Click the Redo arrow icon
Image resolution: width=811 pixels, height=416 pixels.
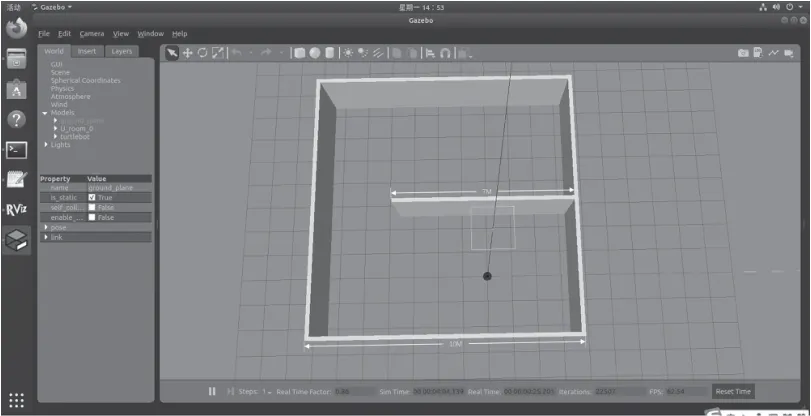[x=266, y=53]
